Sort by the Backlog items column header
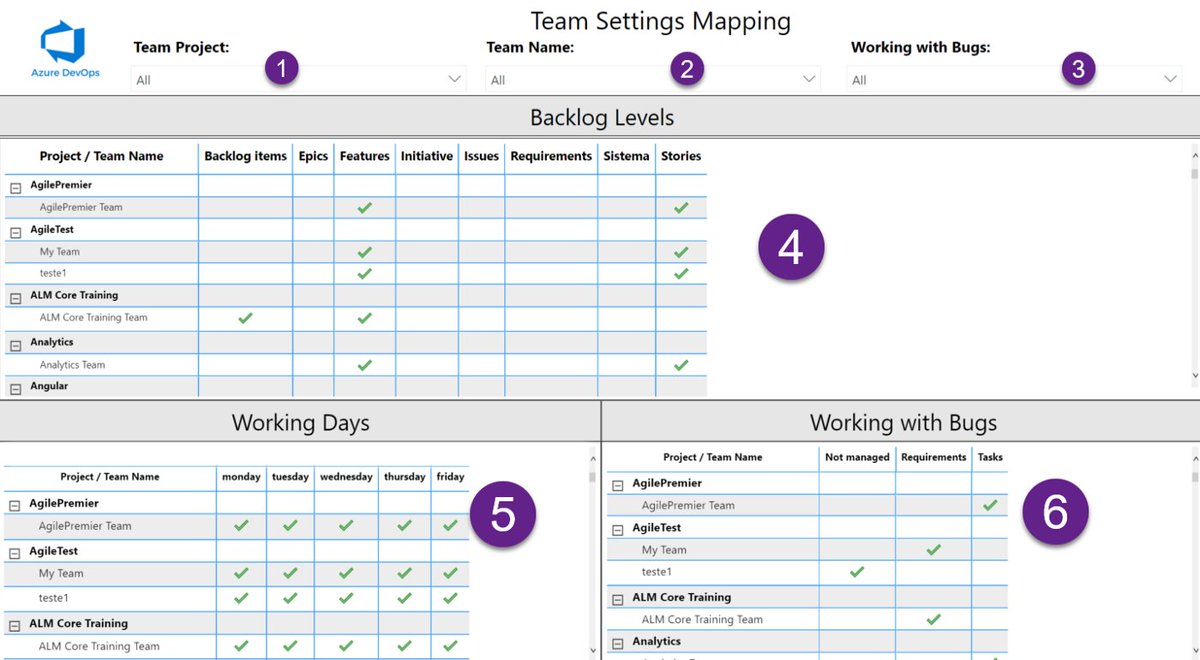The width and height of the screenshot is (1200, 660). coord(245,156)
